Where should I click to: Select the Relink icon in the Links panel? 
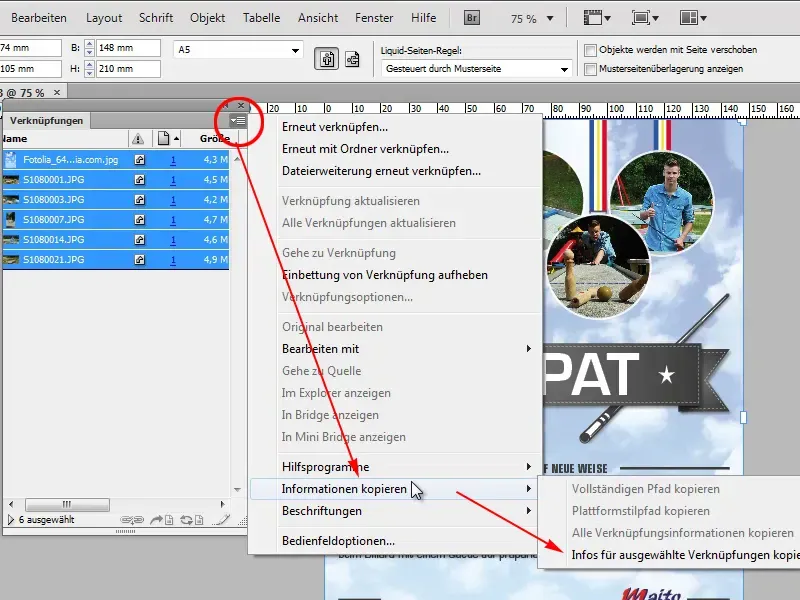(x=135, y=519)
